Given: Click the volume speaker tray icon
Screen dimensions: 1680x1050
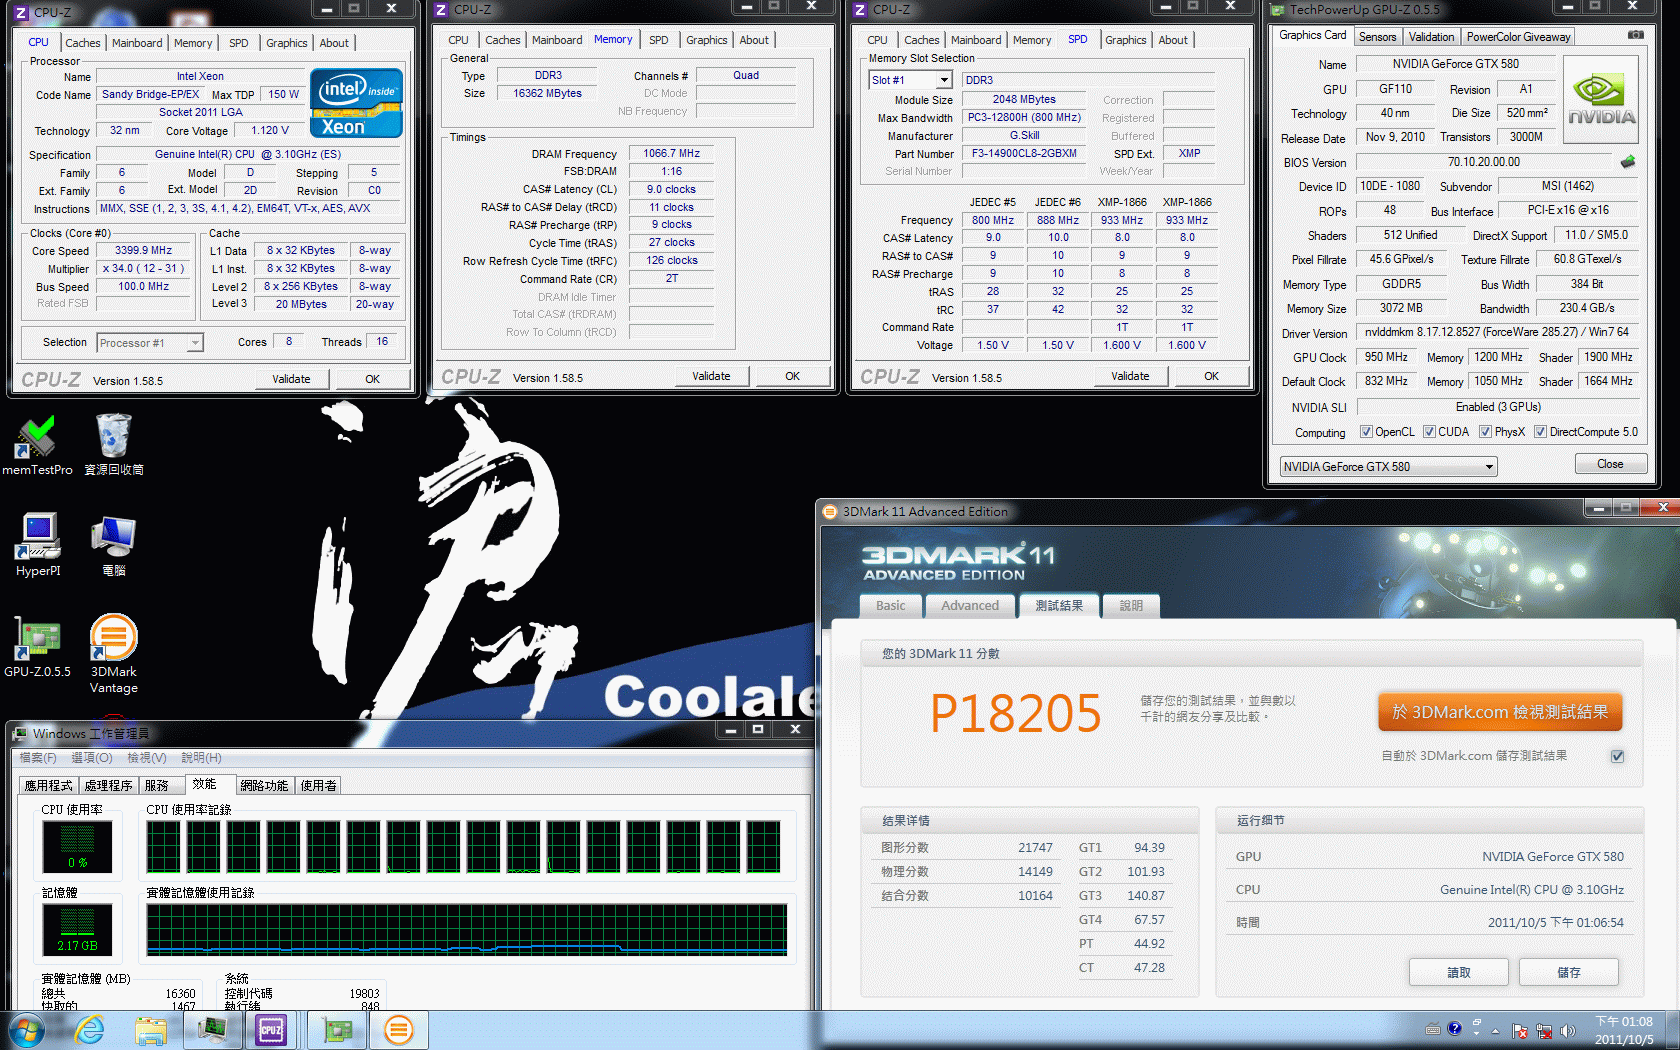Looking at the screenshot, I should point(1567,1030).
